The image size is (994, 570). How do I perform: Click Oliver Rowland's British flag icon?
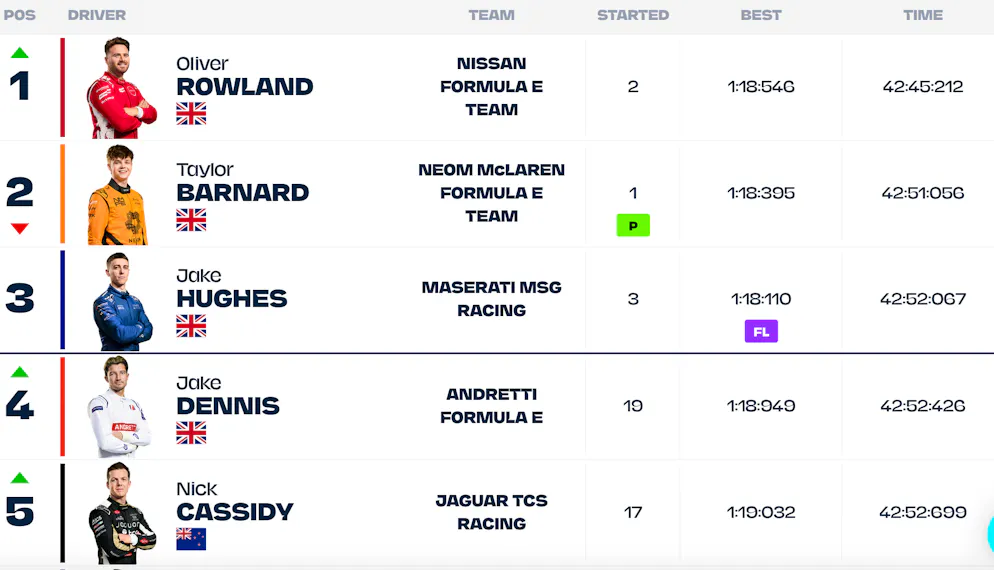(x=191, y=114)
